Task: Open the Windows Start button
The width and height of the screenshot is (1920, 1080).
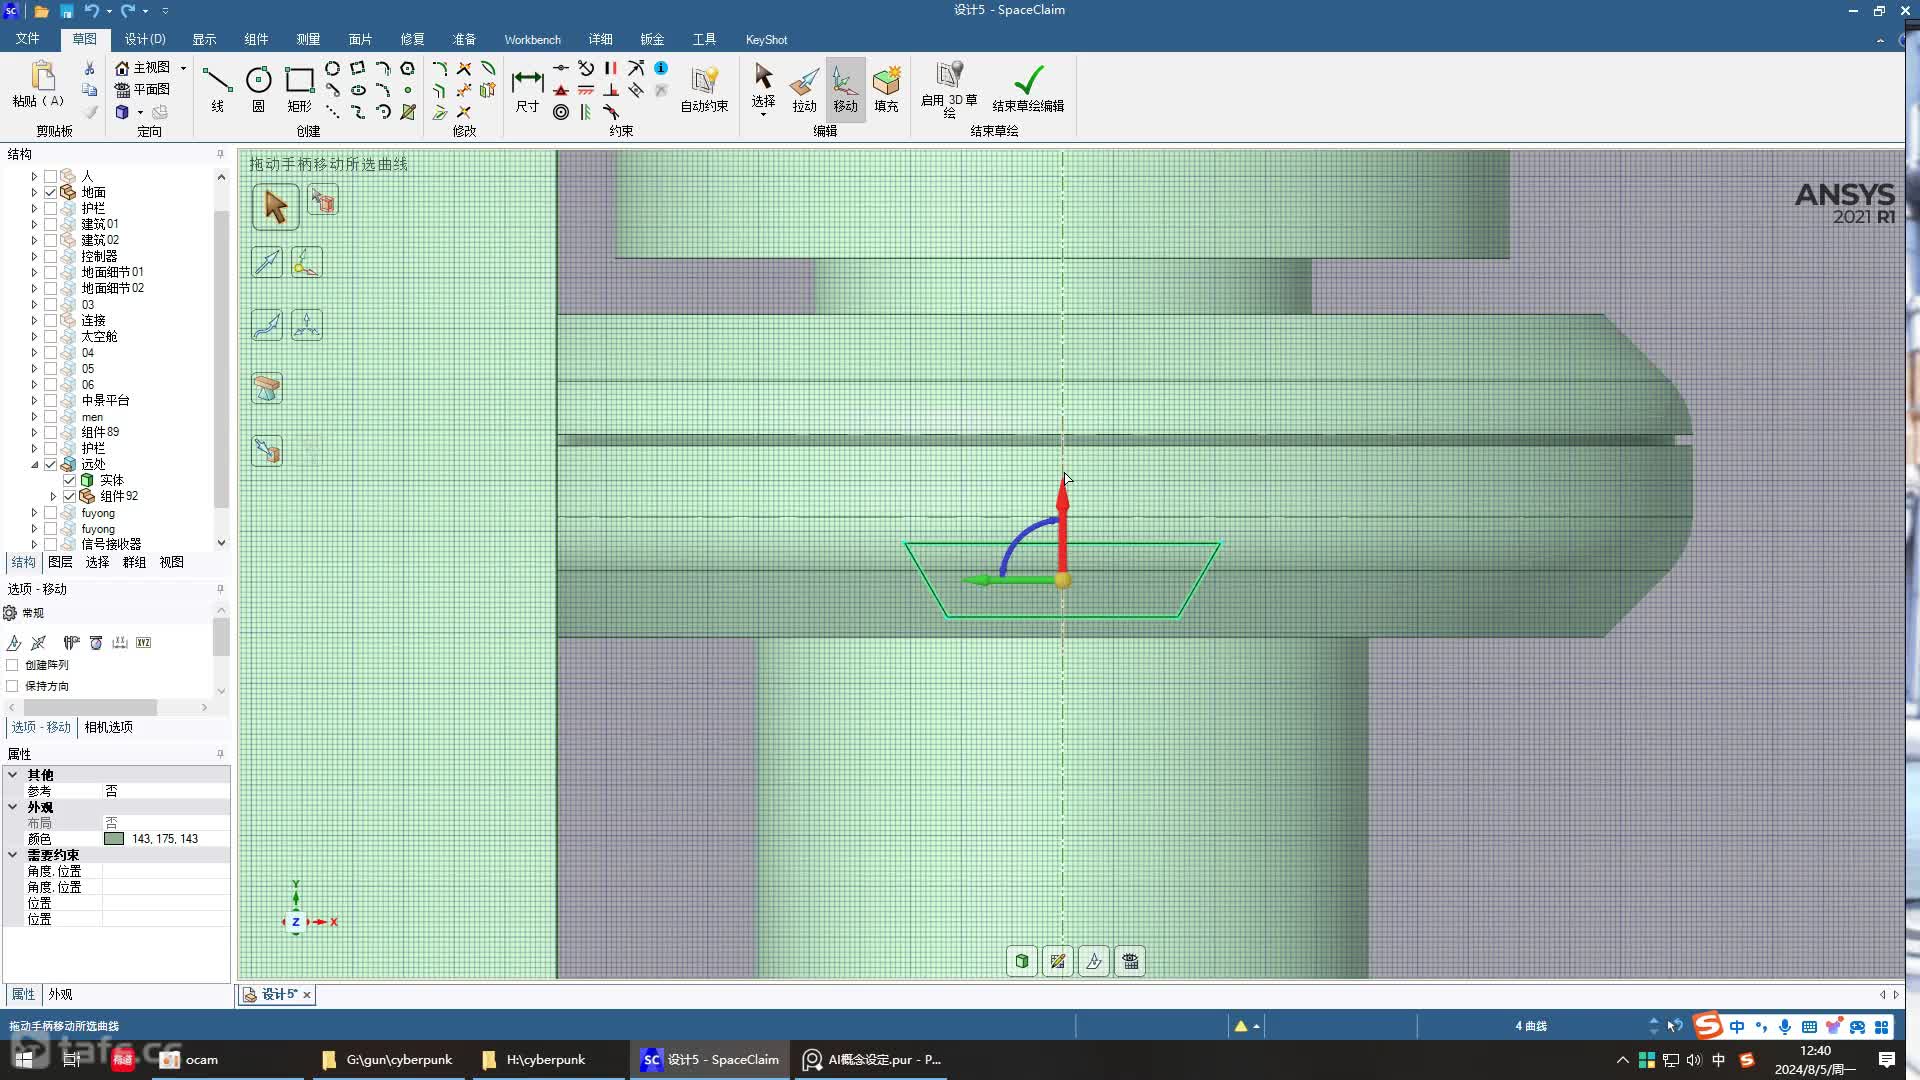Action: [x=24, y=1060]
